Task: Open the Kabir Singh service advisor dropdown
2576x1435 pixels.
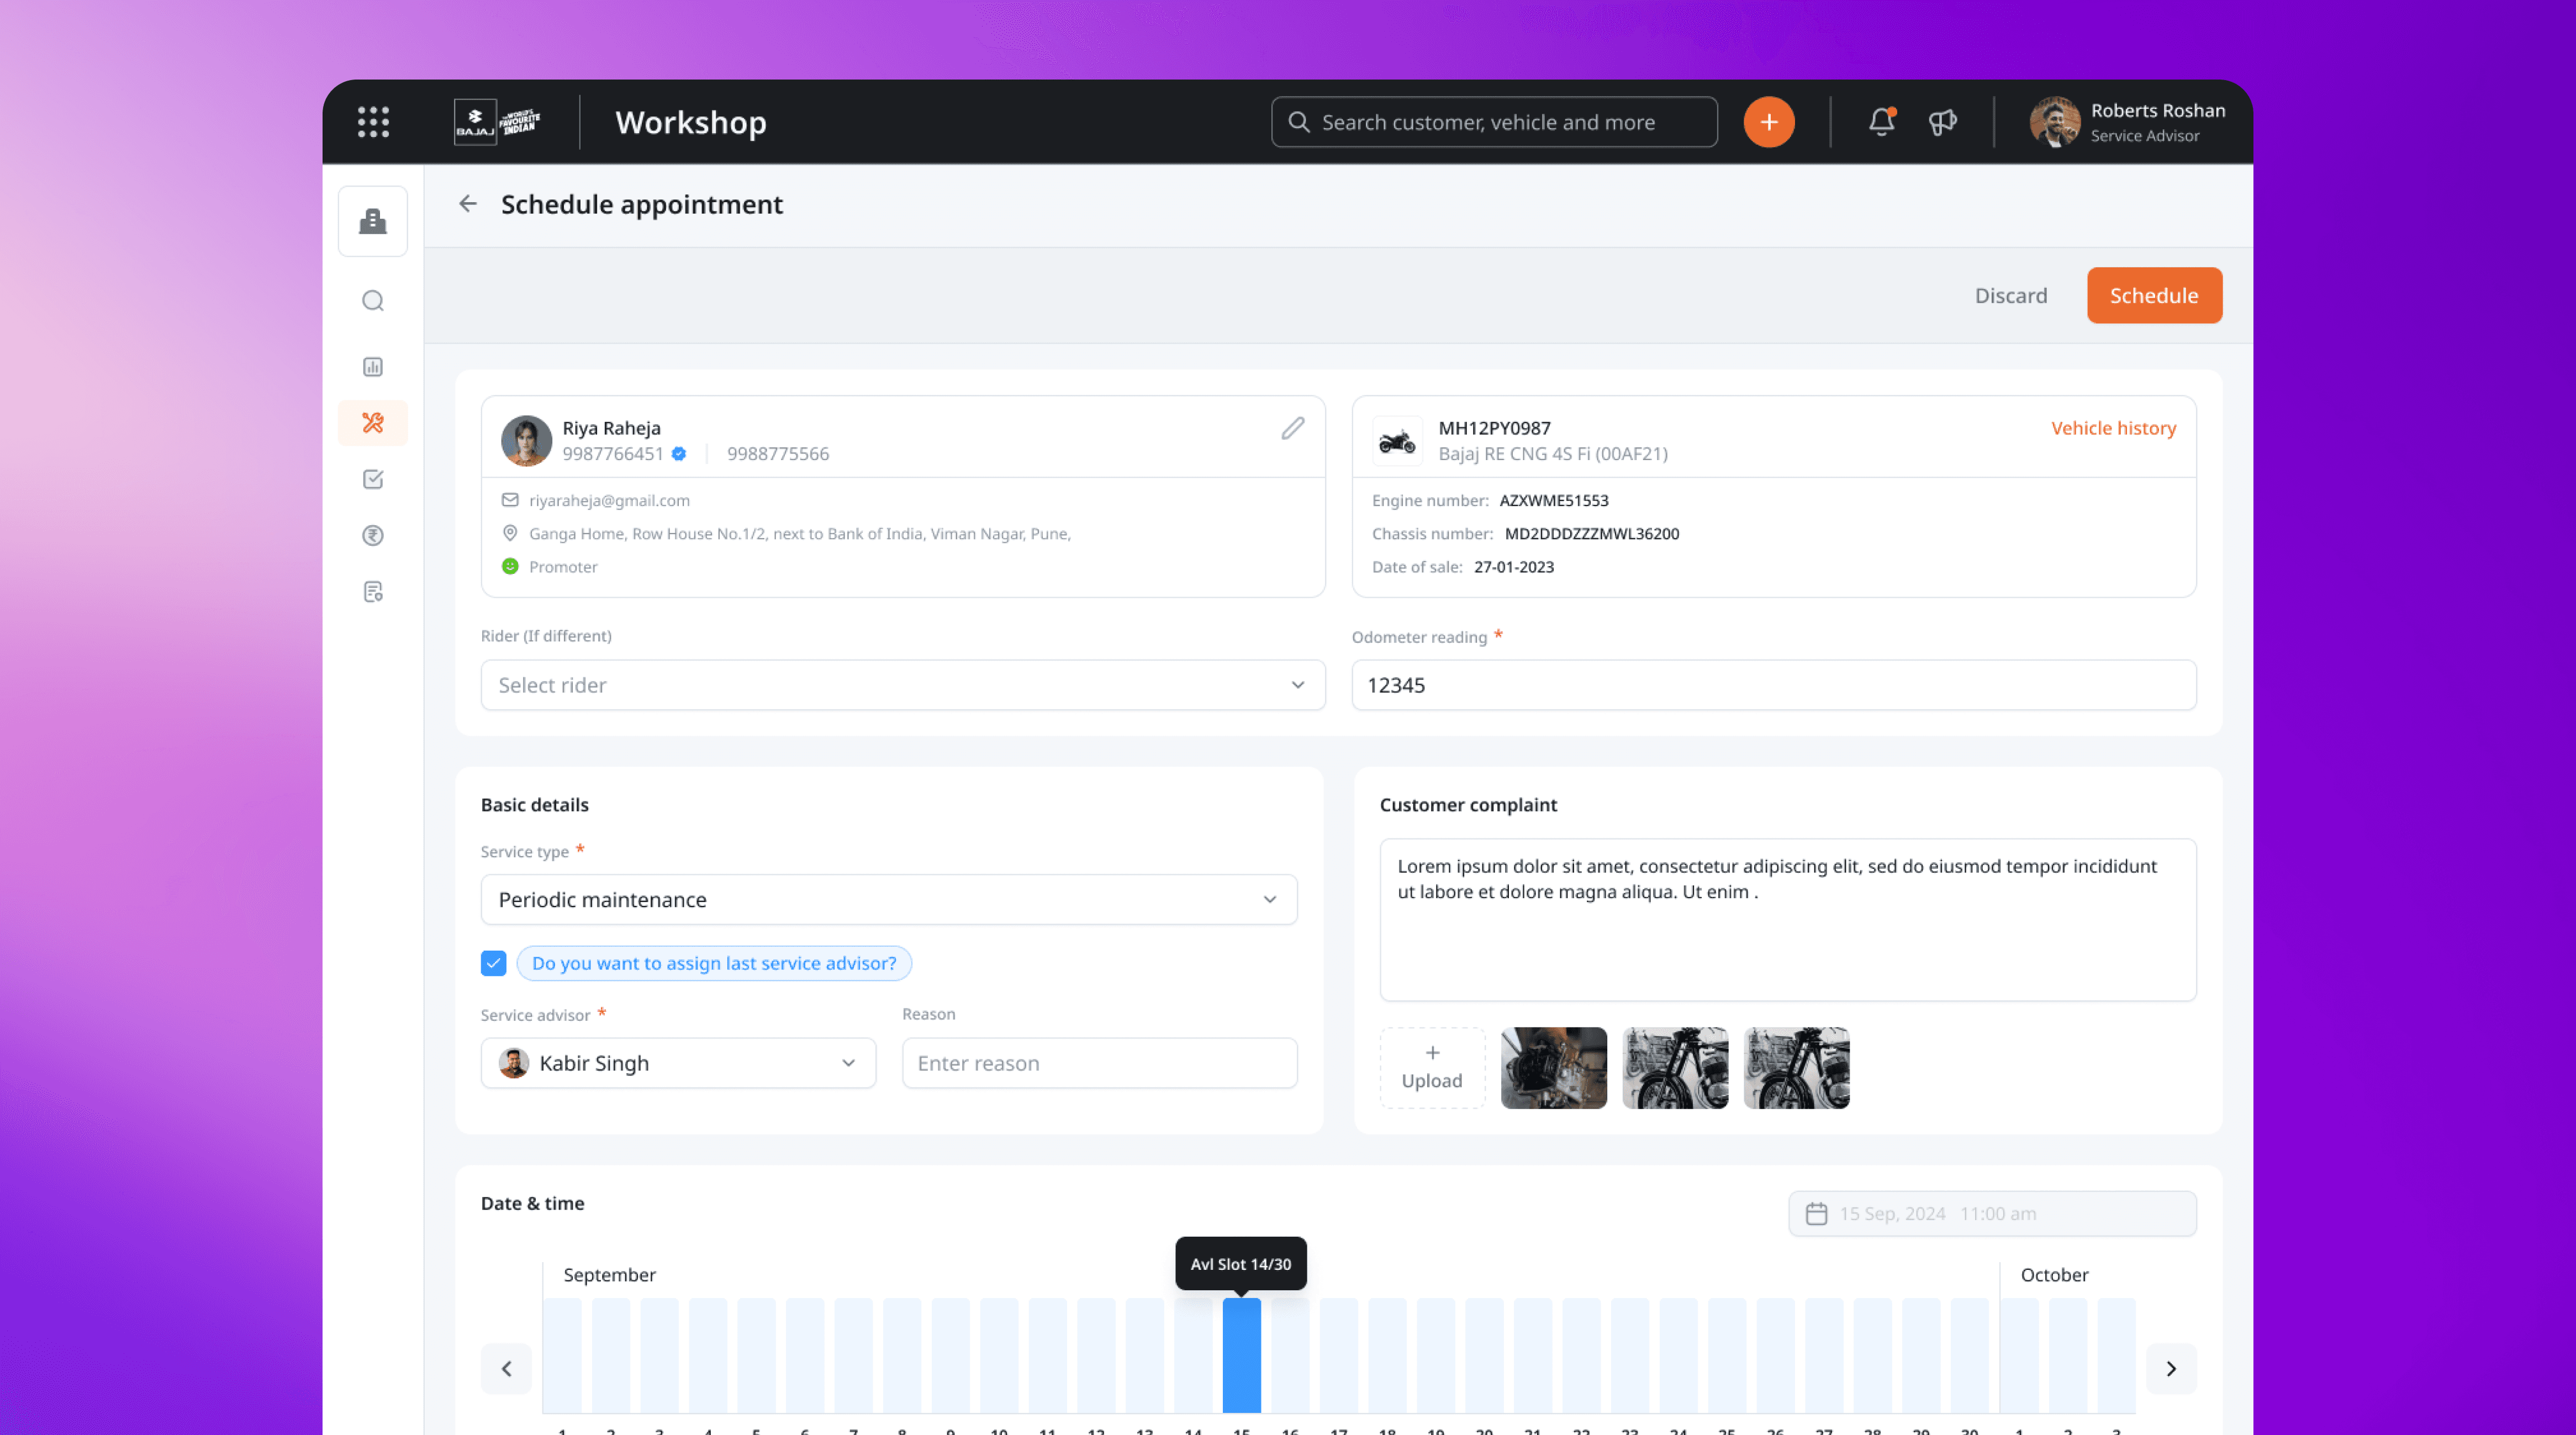Action: click(x=678, y=1063)
